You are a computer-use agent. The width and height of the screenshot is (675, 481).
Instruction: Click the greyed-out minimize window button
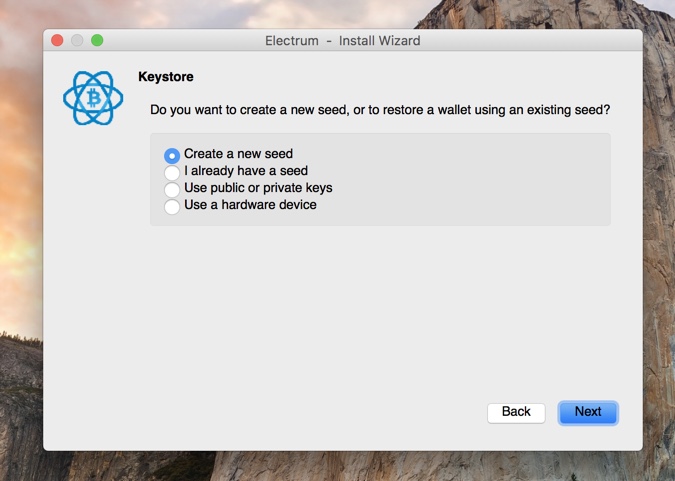(77, 40)
